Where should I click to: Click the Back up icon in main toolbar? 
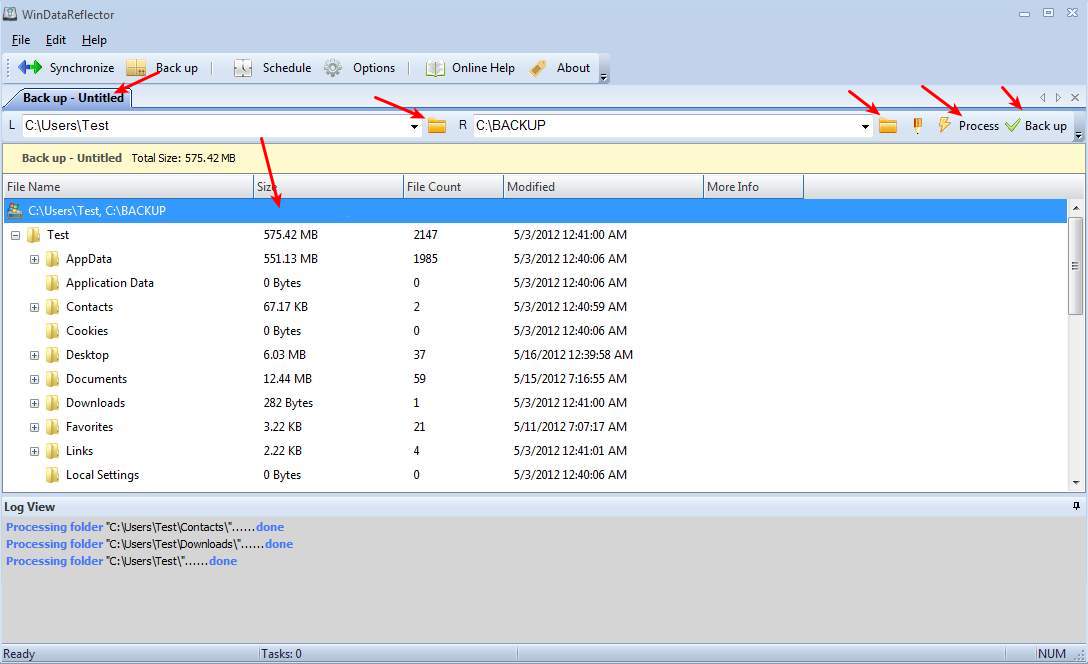point(137,68)
